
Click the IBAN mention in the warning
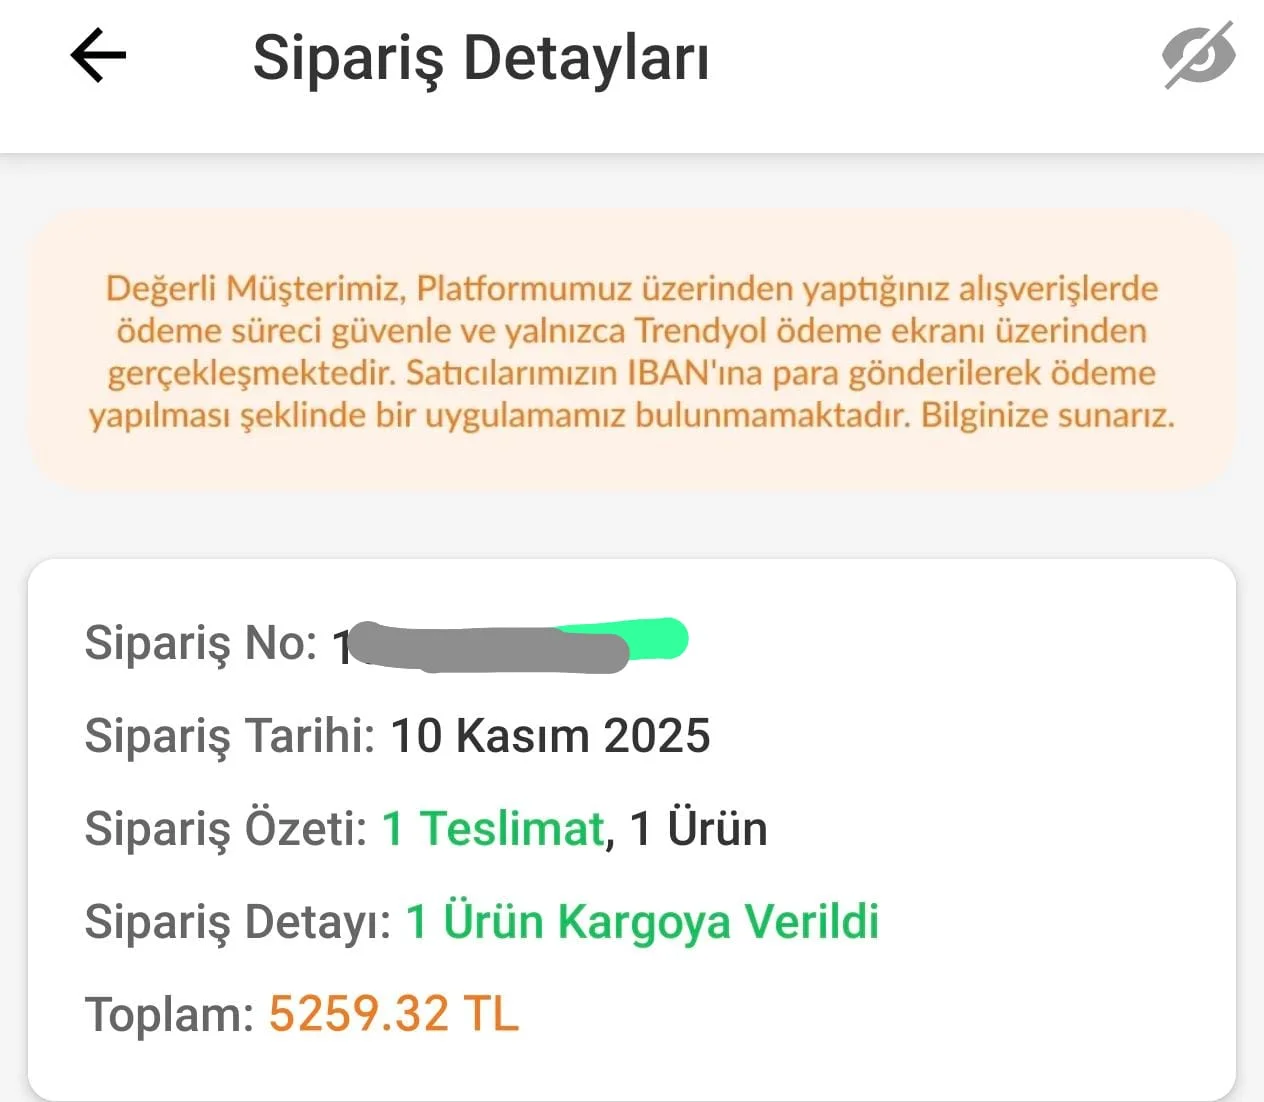(680, 373)
